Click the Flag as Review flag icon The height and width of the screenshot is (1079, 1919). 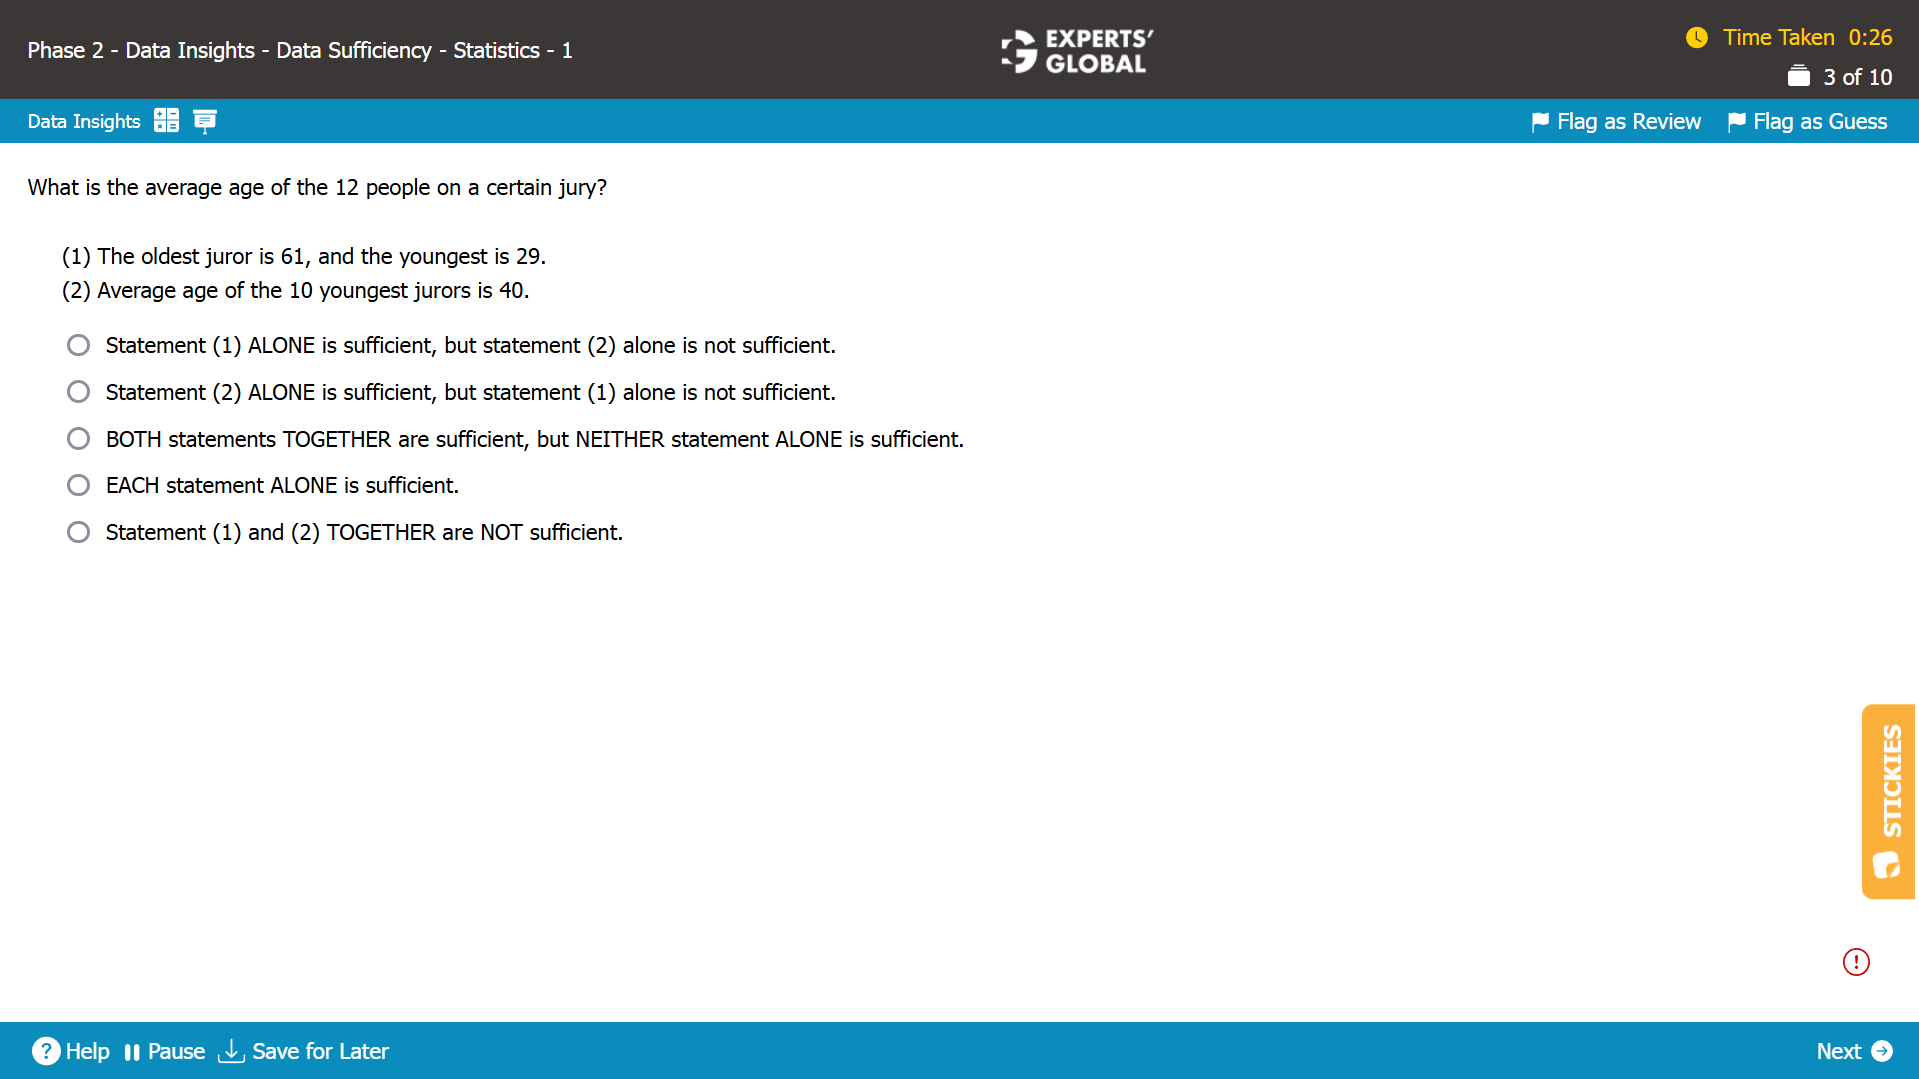1540,120
